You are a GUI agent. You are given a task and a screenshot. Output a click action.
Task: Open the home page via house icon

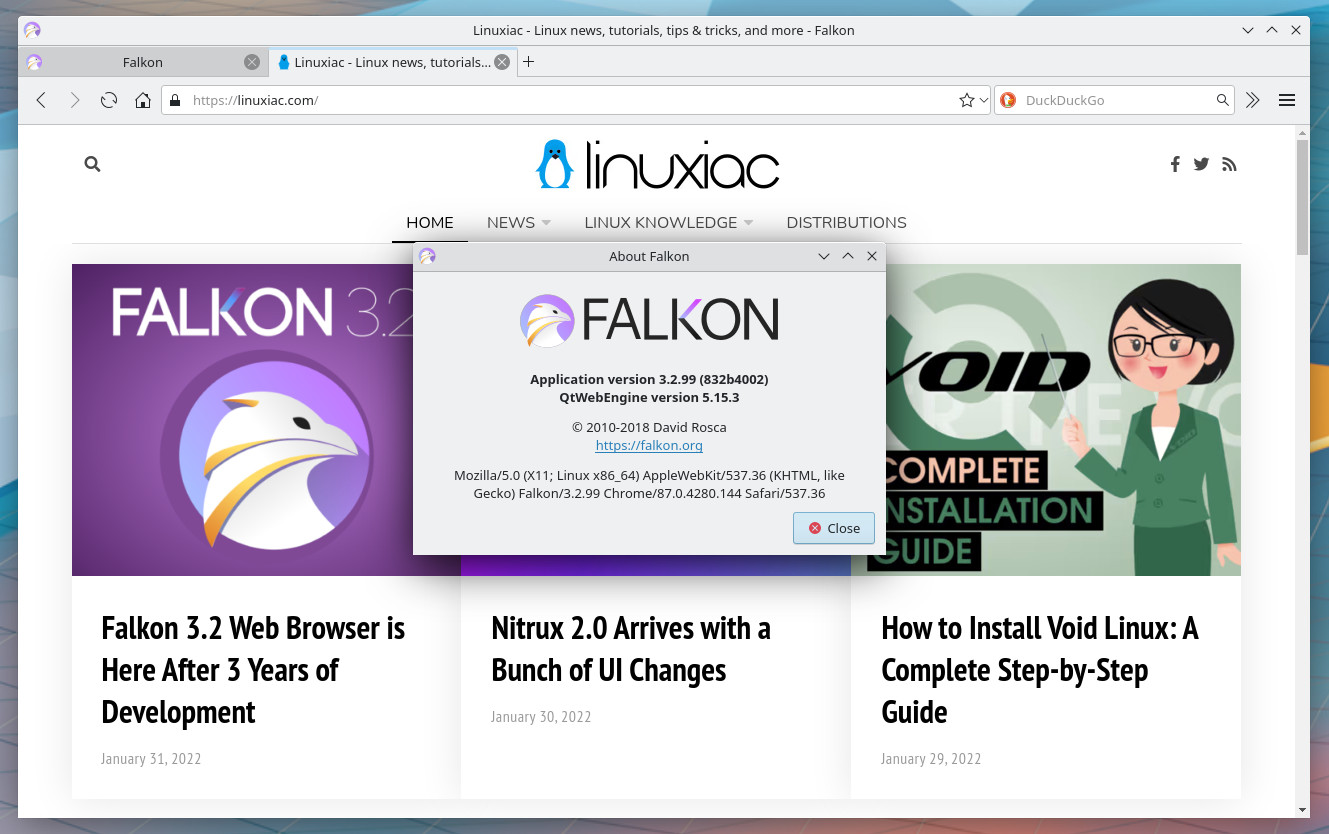click(x=143, y=100)
